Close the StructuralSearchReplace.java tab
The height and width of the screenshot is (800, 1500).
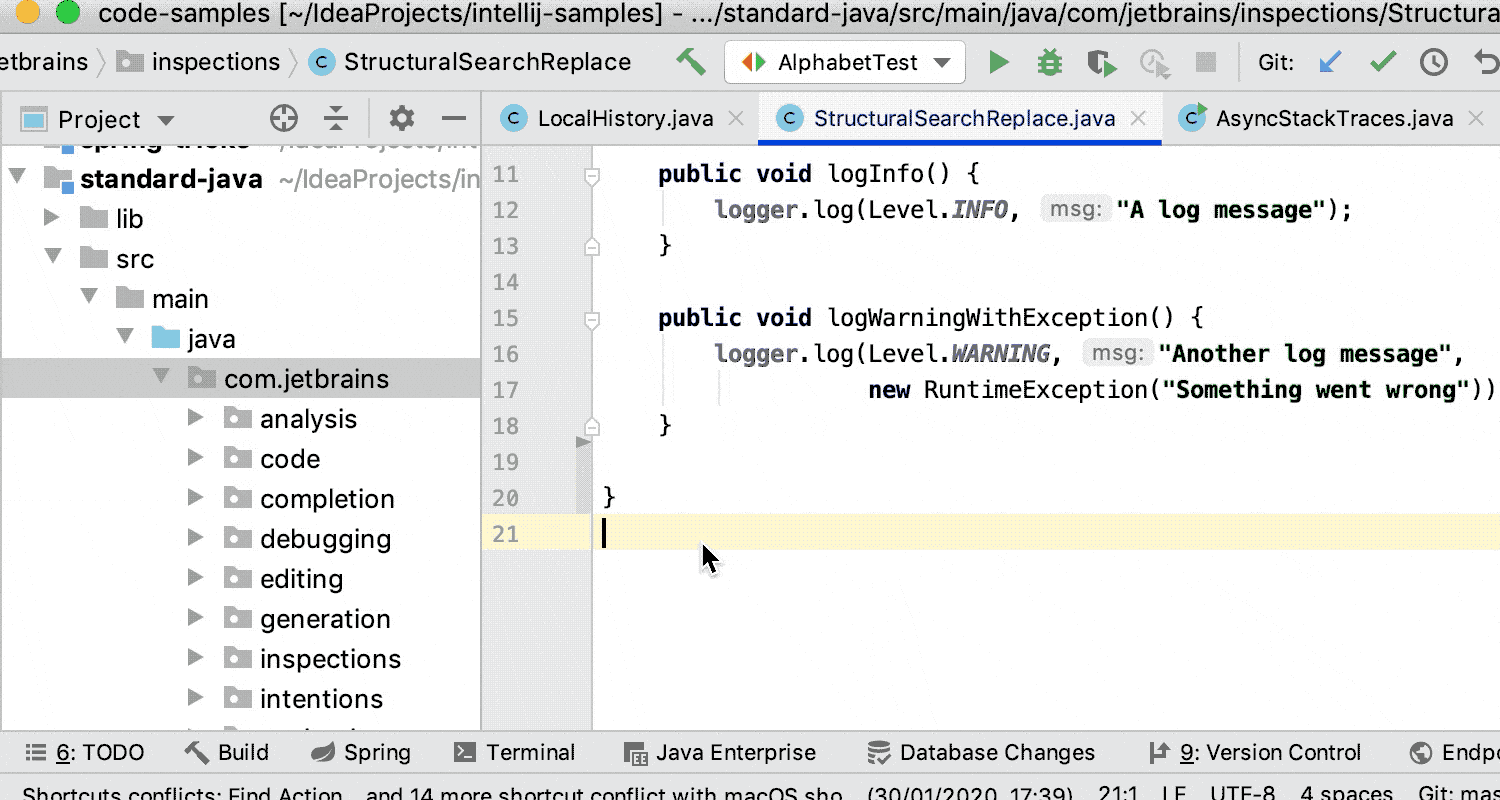pyautogui.click(x=1137, y=119)
